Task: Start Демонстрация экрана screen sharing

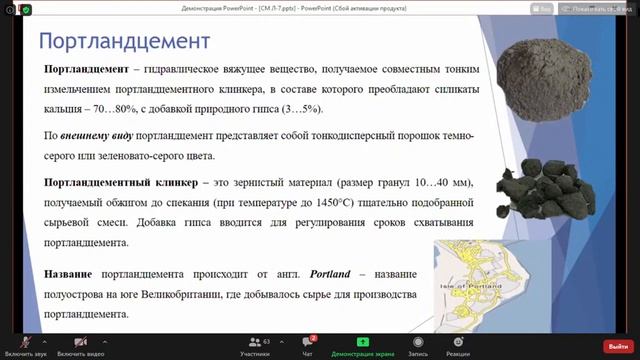Action: coord(362,346)
